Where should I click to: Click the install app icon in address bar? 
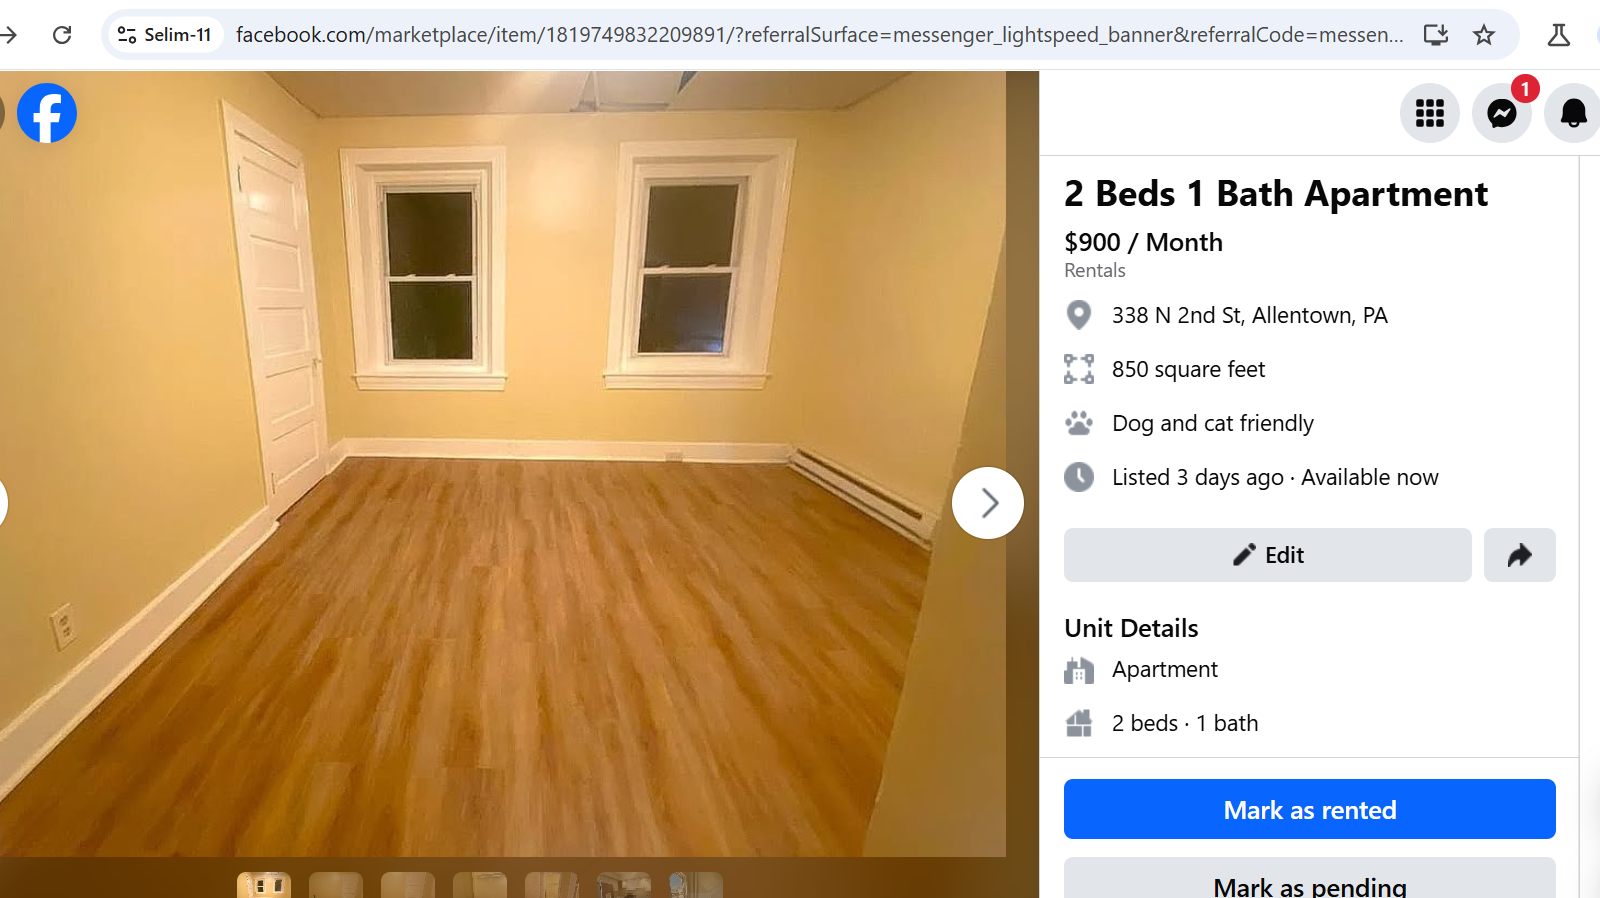coord(1436,35)
